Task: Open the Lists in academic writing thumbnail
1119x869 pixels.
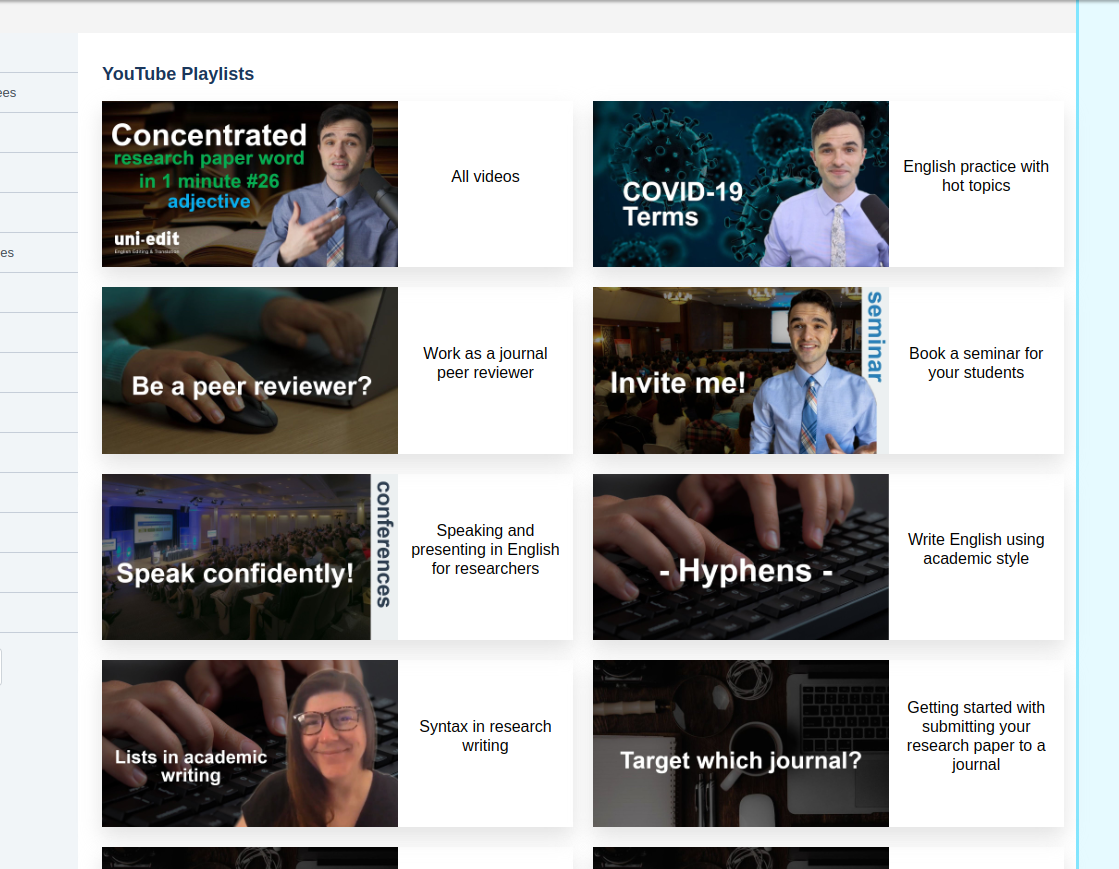Action: [250, 743]
